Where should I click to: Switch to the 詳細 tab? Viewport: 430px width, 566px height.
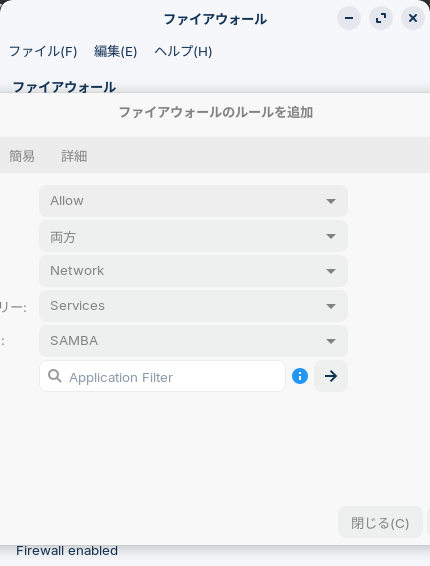[x=74, y=156]
